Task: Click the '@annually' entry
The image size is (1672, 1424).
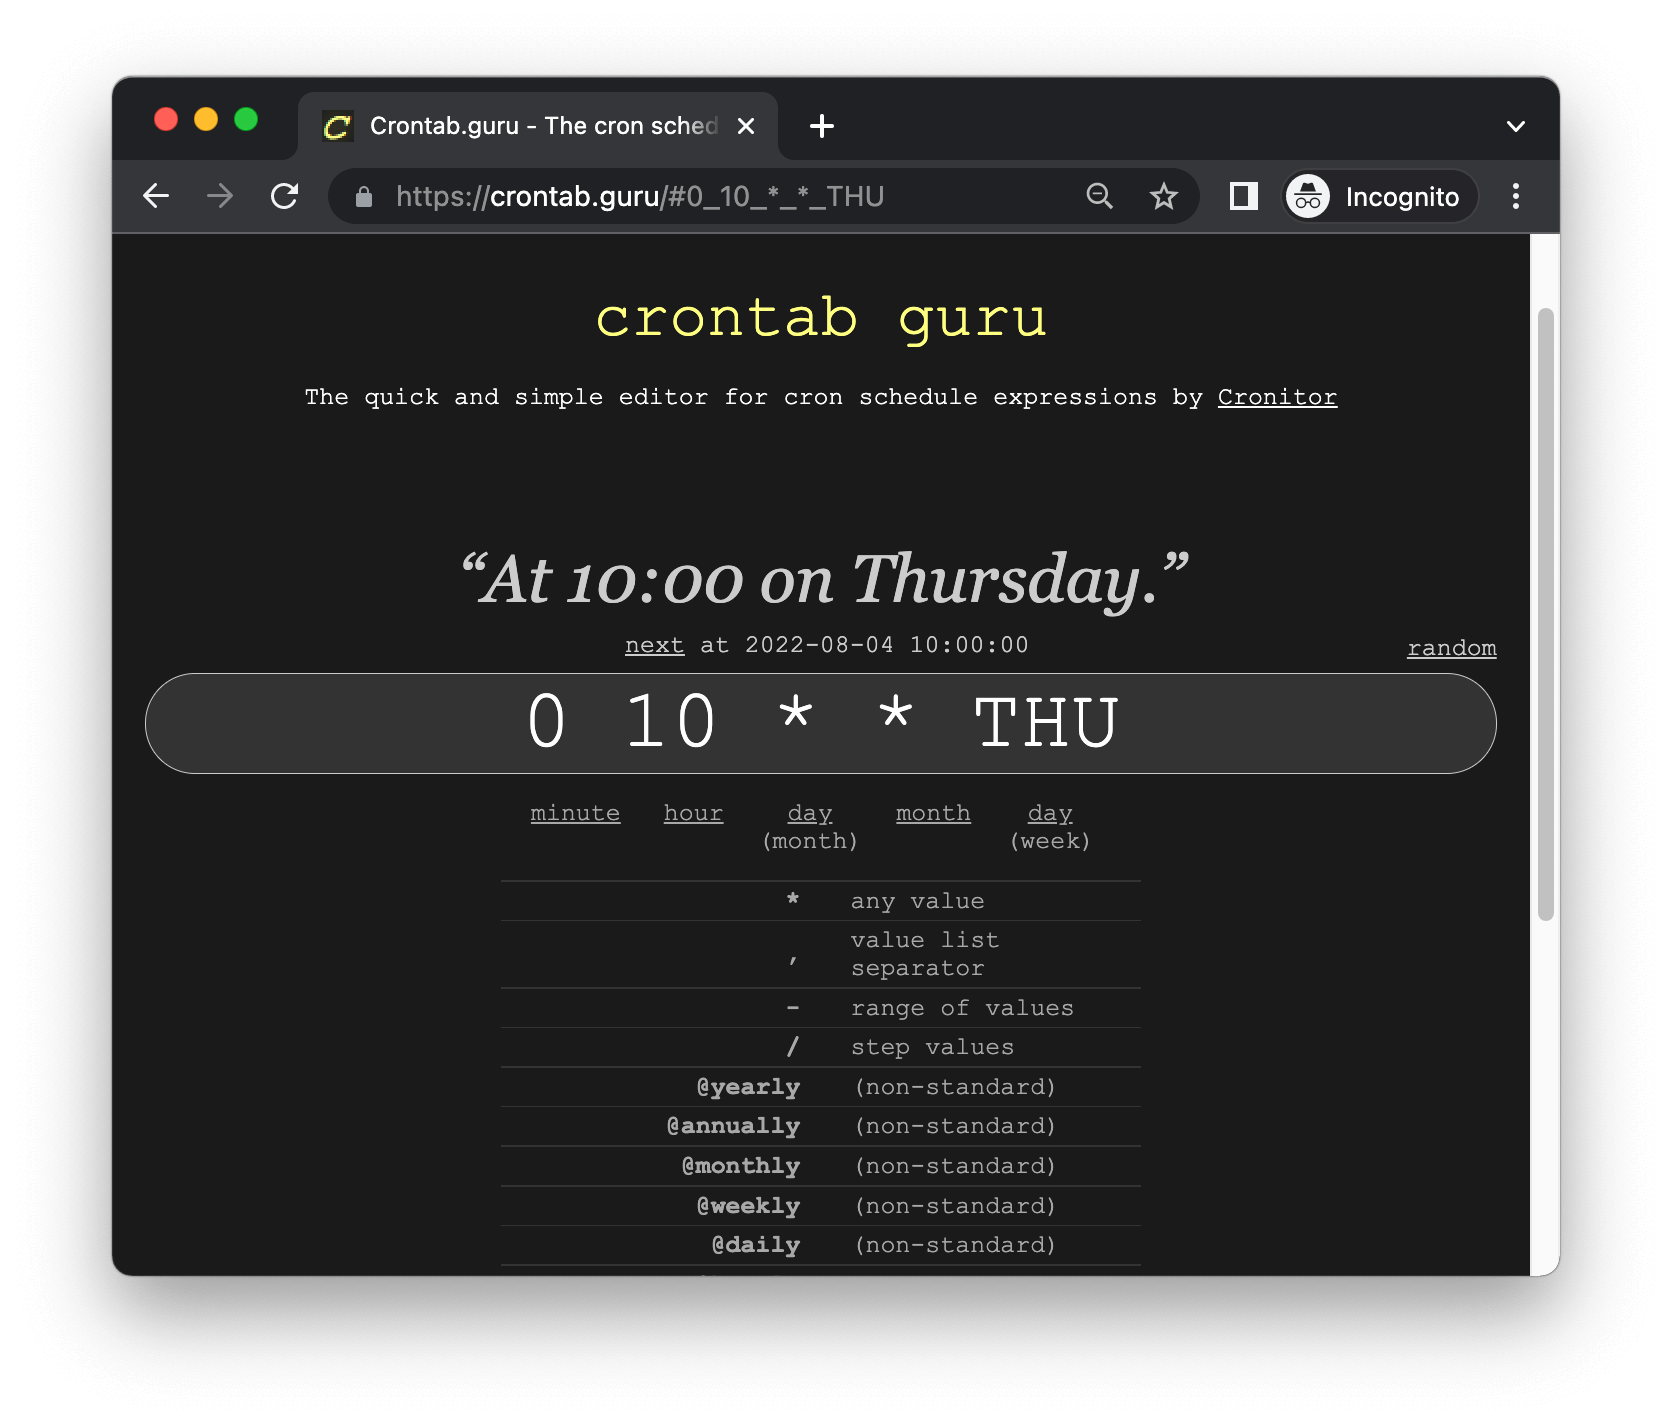Action: (x=734, y=1126)
